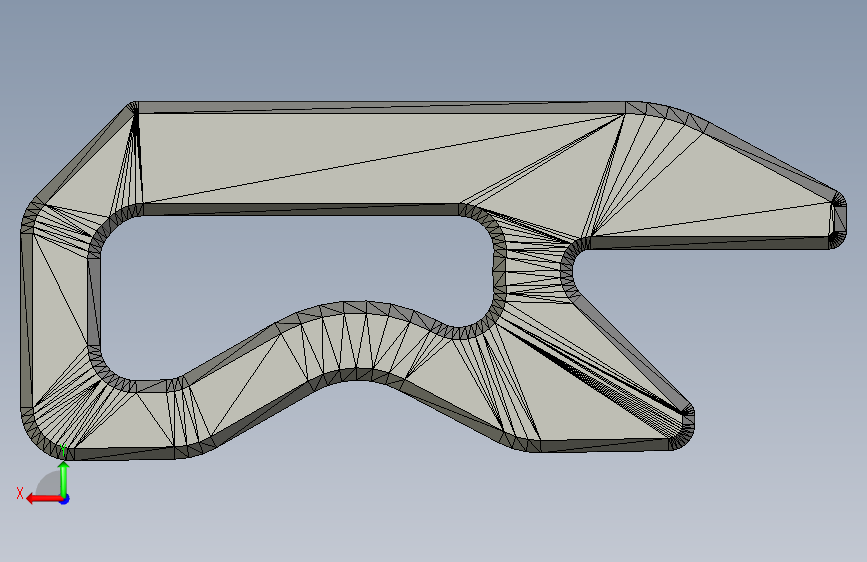Screen dimensions: 867x562
Task: Click the blue Z axis dot at the triad origin
Action: 65,499
